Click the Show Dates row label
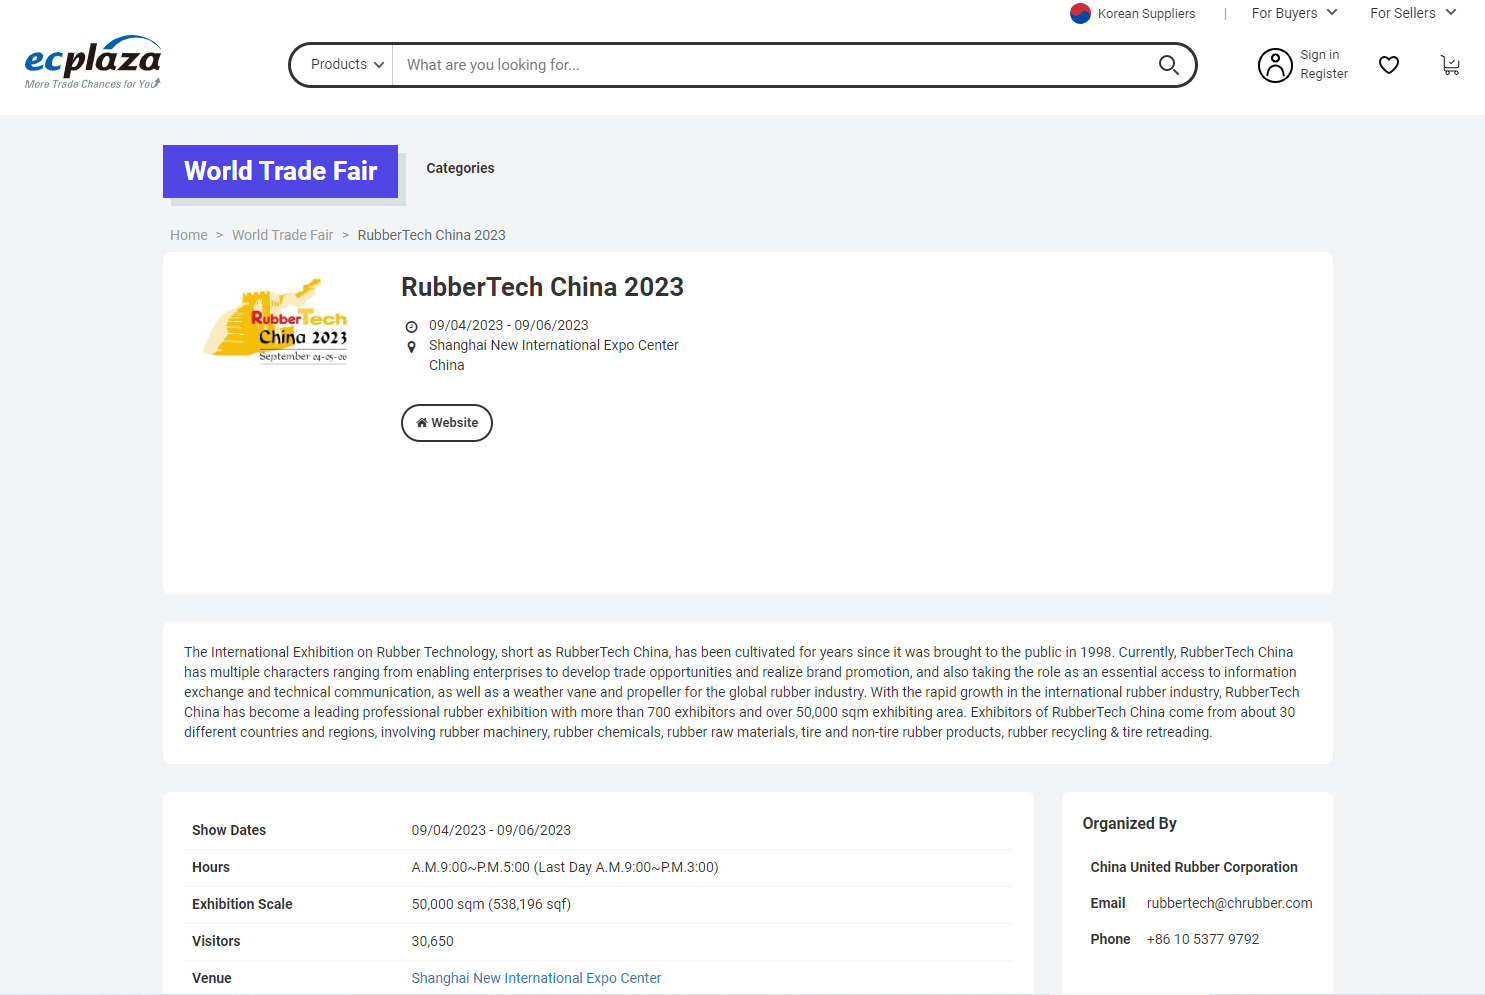This screenshot has width=1485, height=995. pos(229,830)
